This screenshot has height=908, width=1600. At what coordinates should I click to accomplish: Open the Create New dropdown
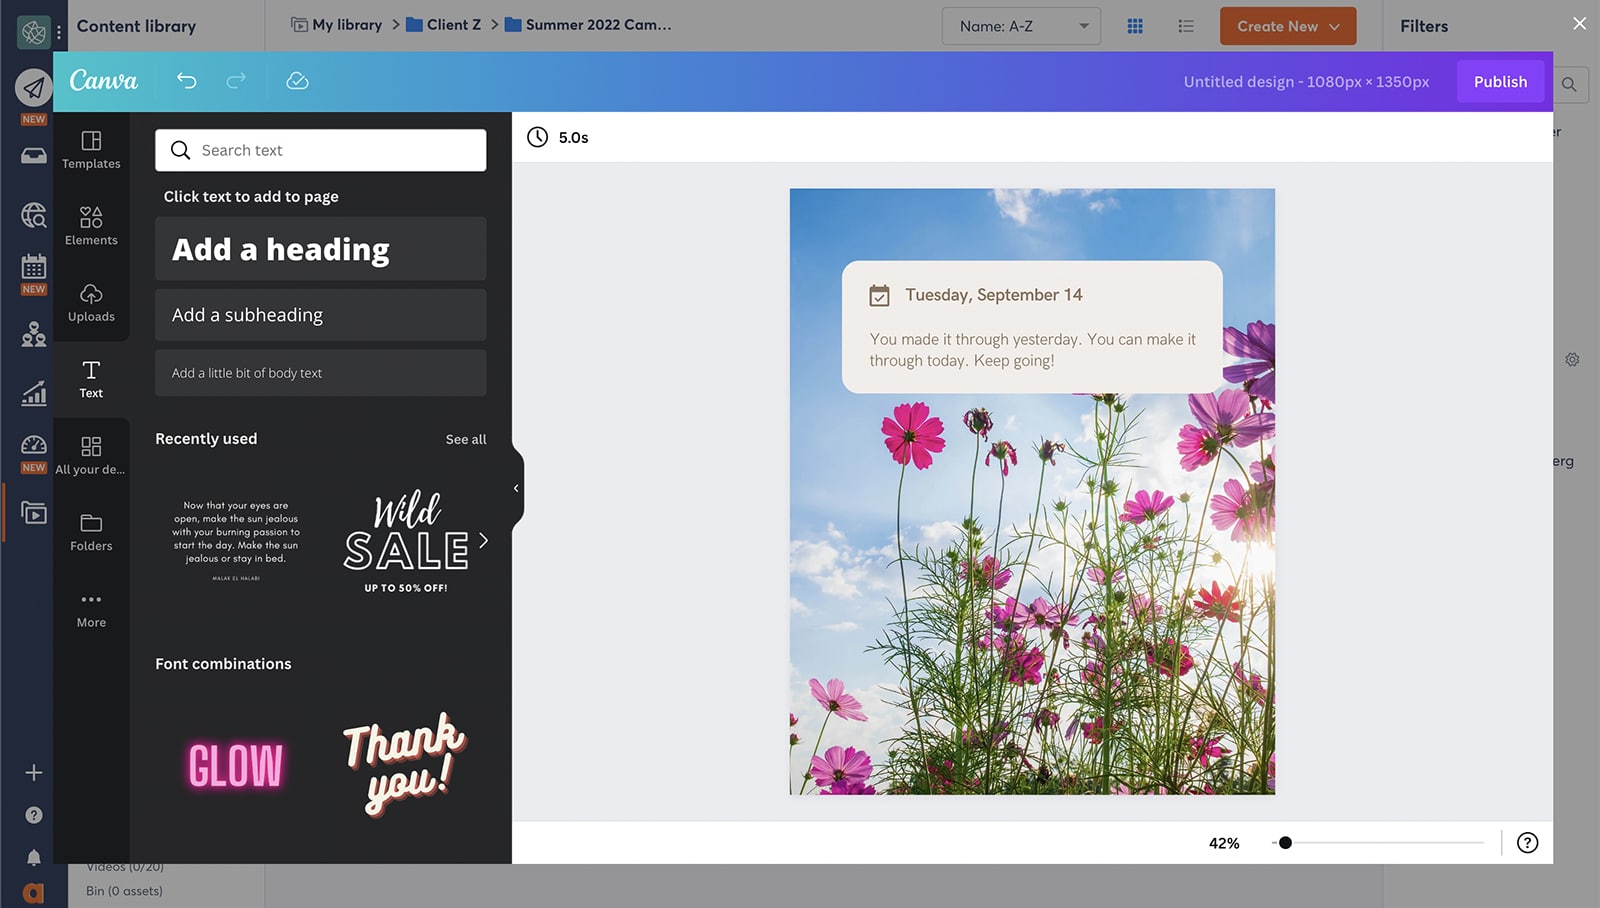click(1288, 26)
